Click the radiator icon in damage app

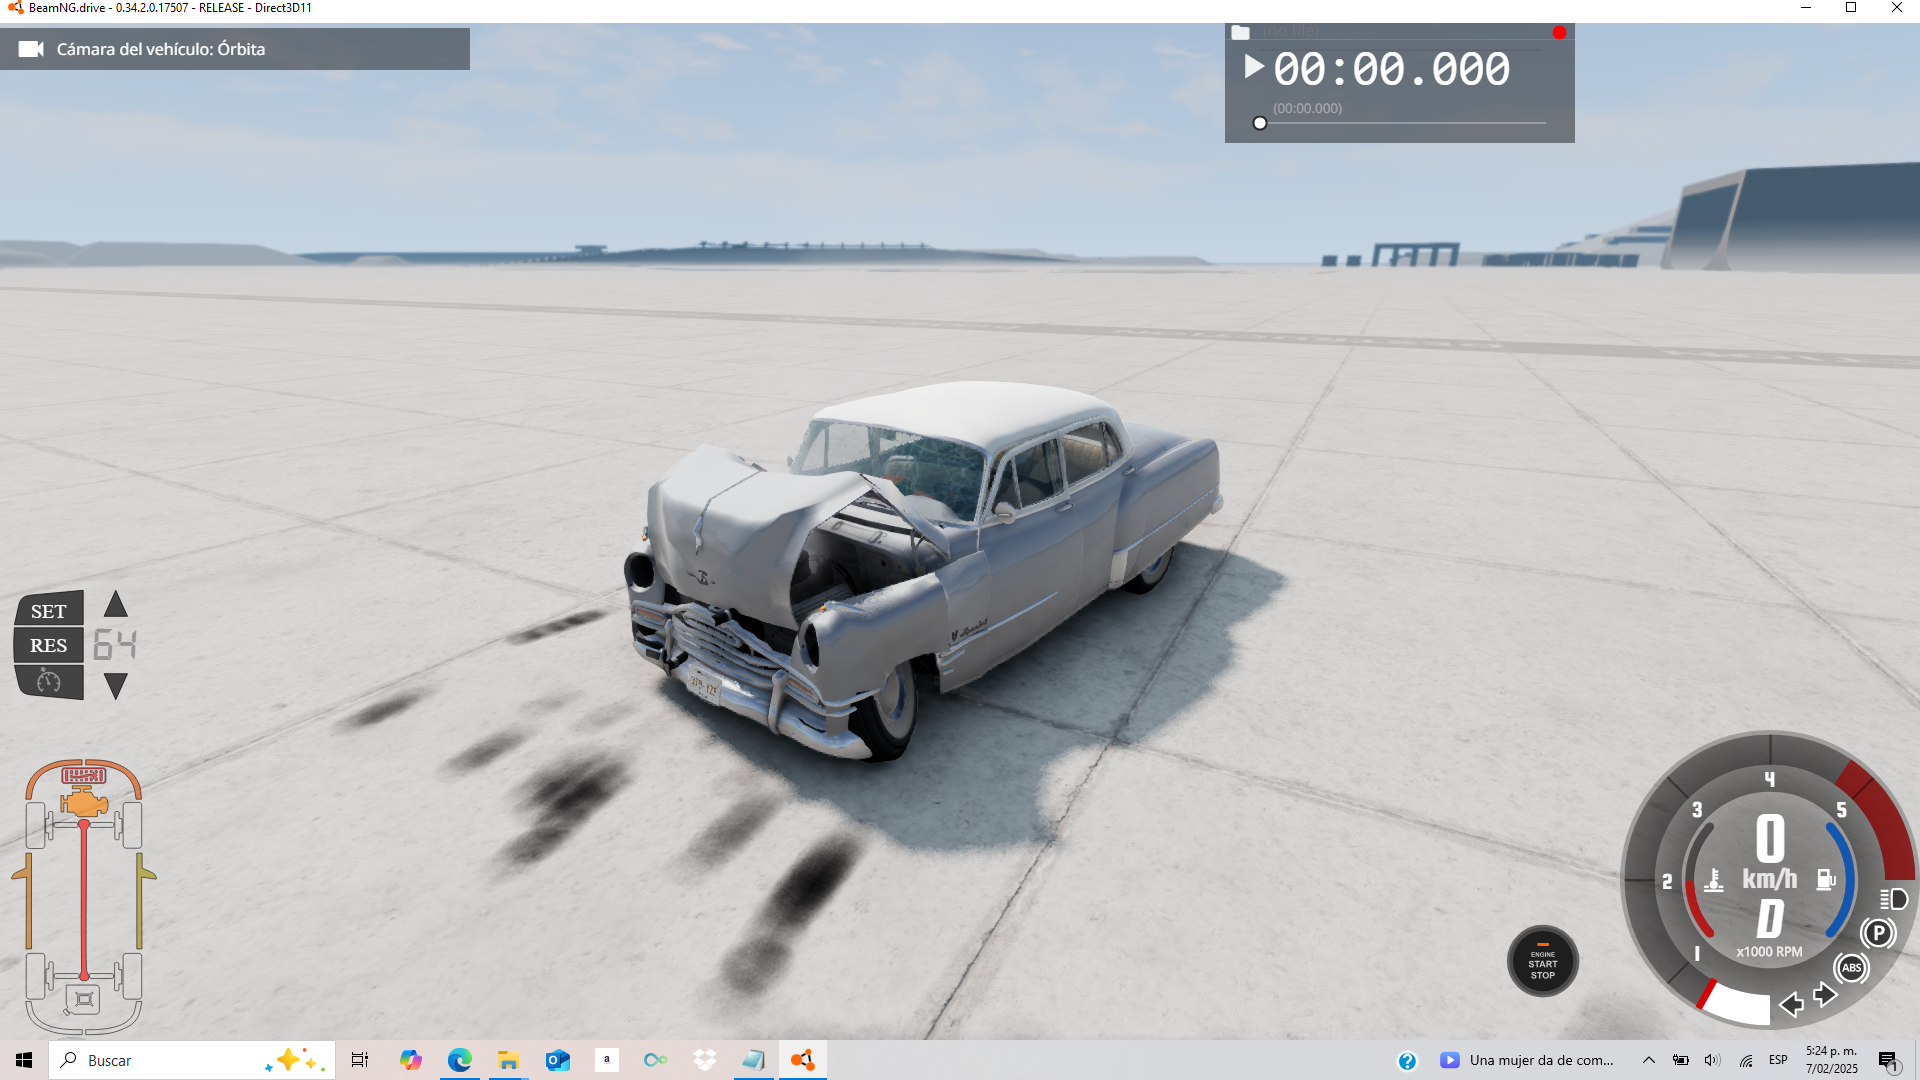84,775
